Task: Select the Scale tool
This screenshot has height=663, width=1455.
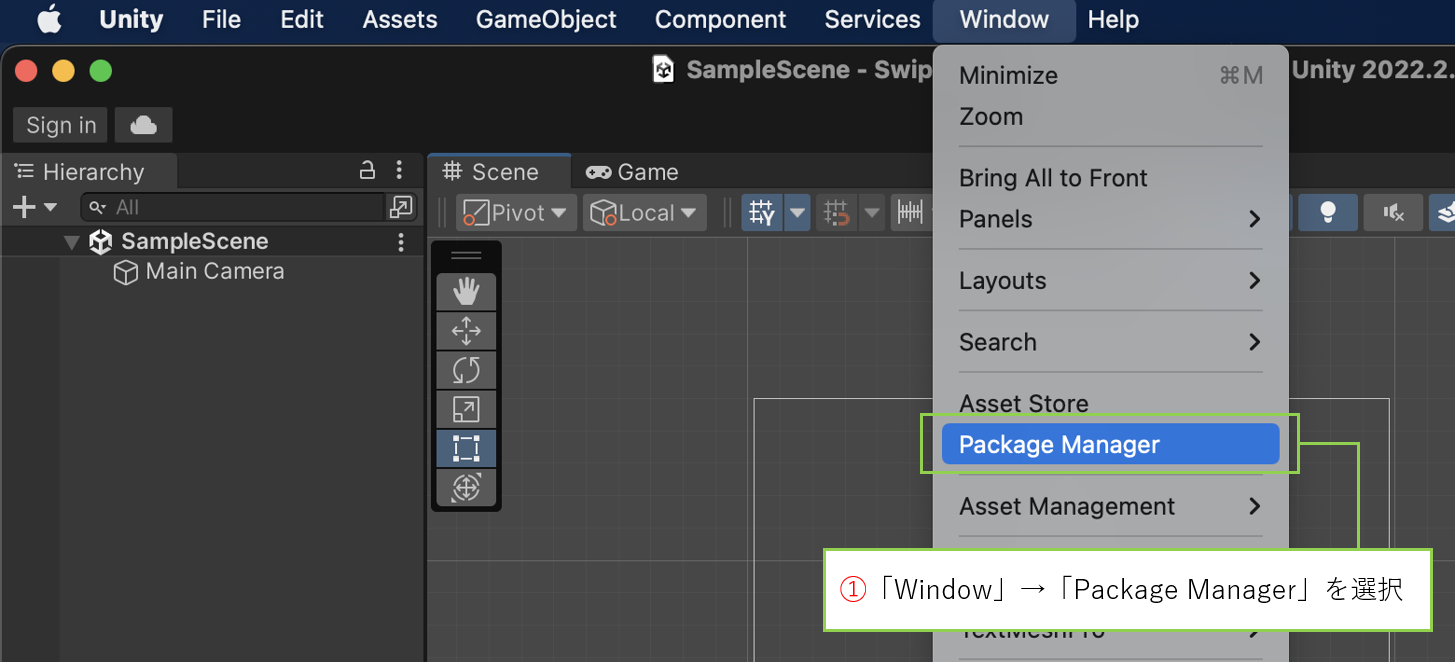Action: click(466, 409)
